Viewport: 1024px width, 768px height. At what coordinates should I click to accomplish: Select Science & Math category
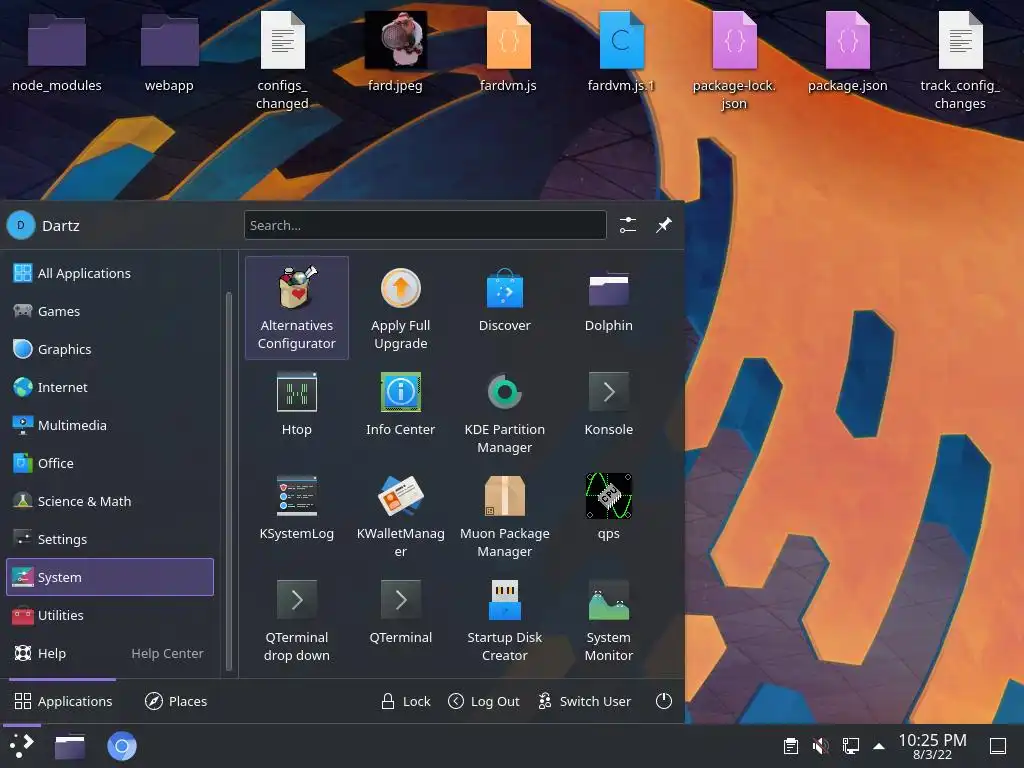(x=110, y=501)
